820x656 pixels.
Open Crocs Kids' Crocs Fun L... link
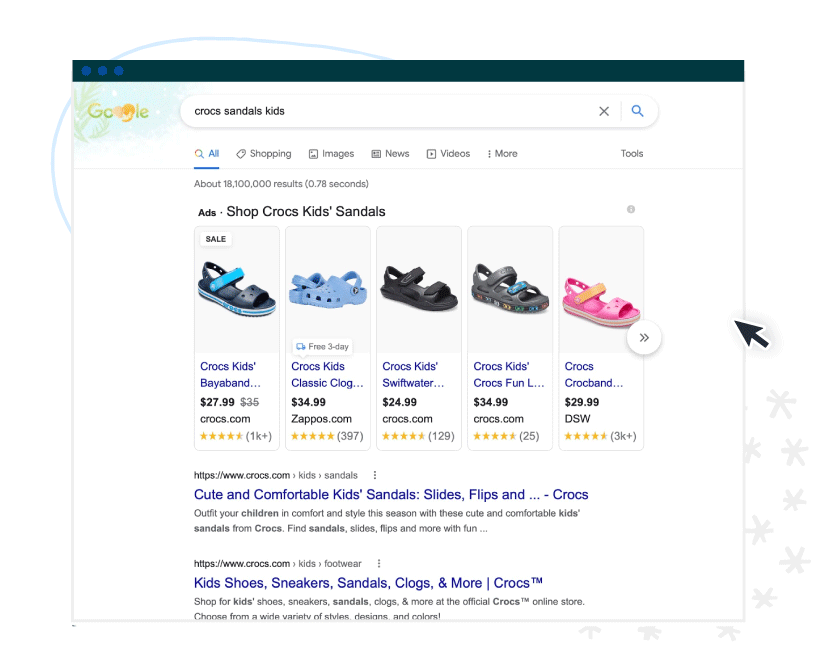[x=509, y=375]
